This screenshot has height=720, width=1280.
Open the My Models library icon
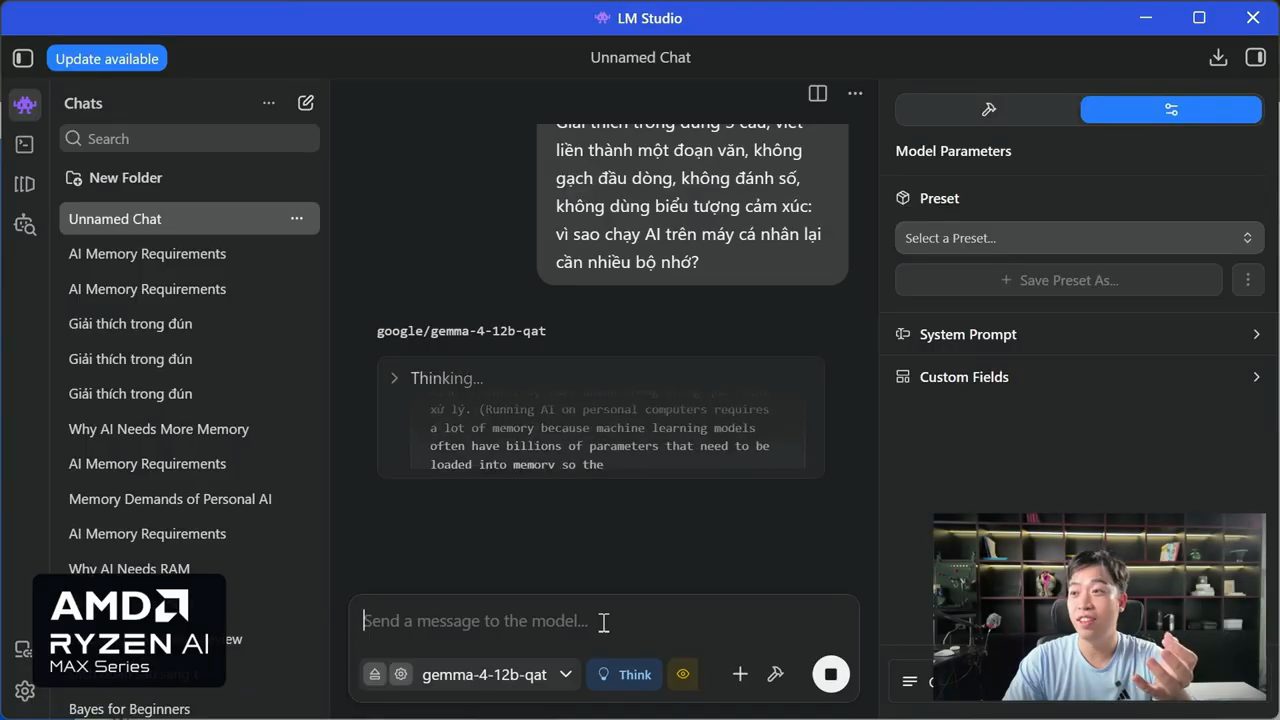tap(25, 184)
